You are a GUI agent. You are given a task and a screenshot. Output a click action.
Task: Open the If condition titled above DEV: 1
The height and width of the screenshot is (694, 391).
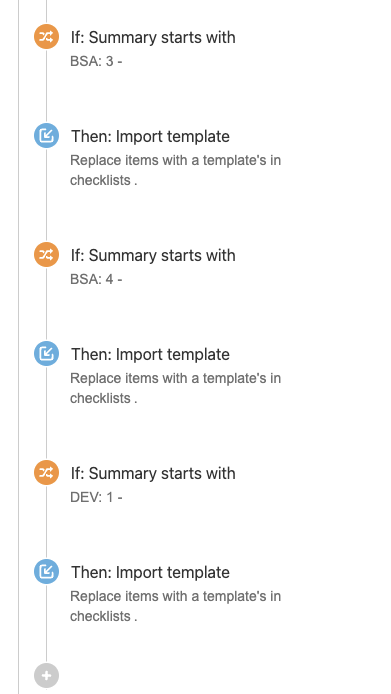(x=153, y=473)
